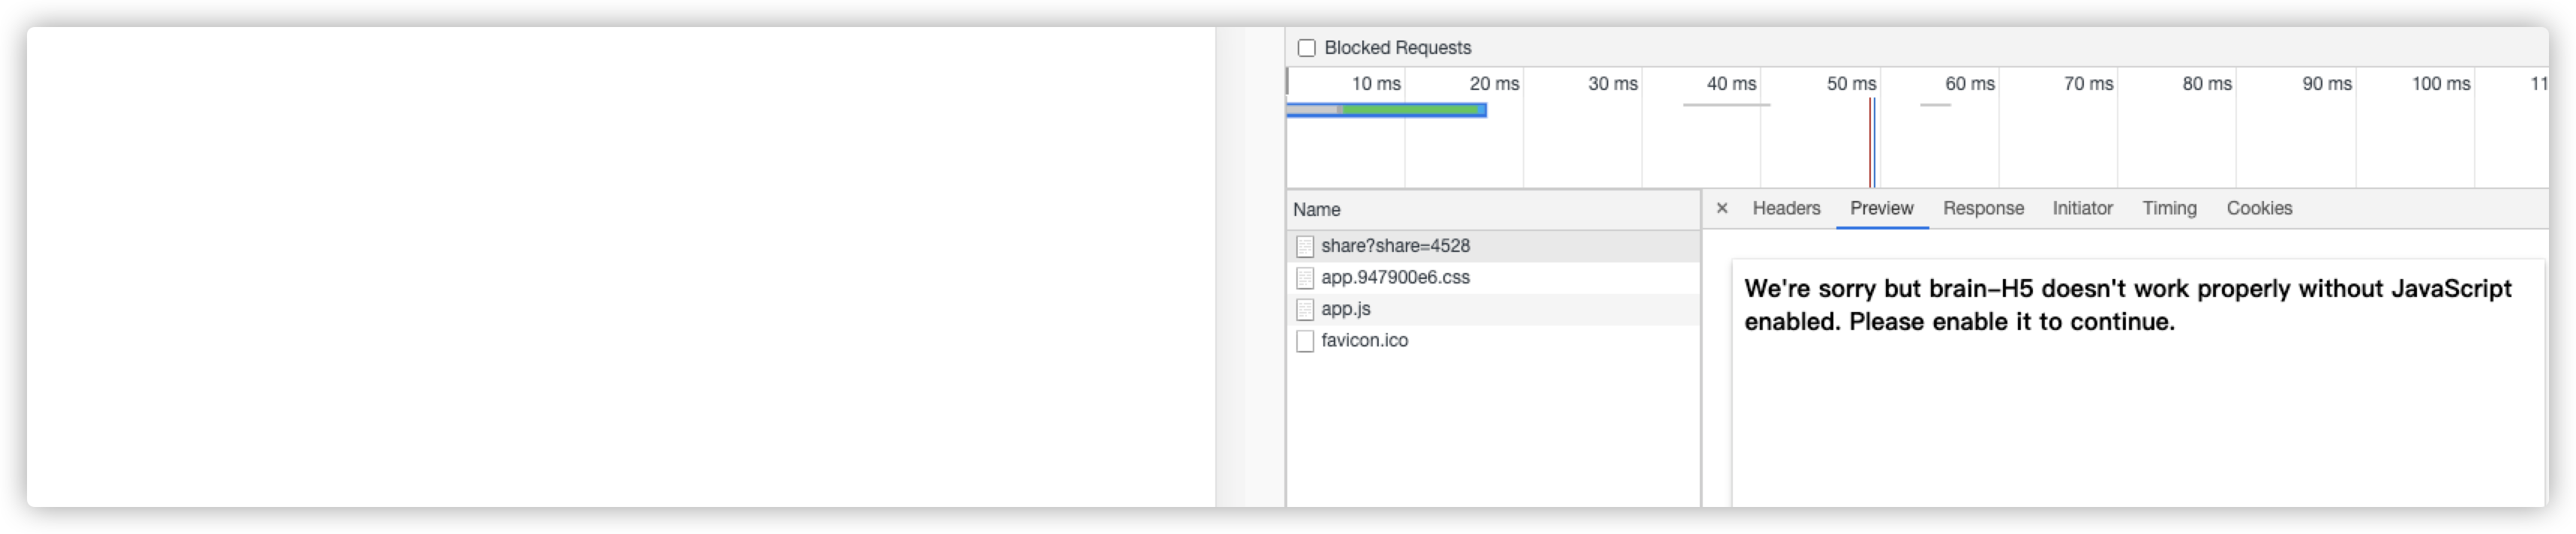Show the Response tab

[1983, 208]
